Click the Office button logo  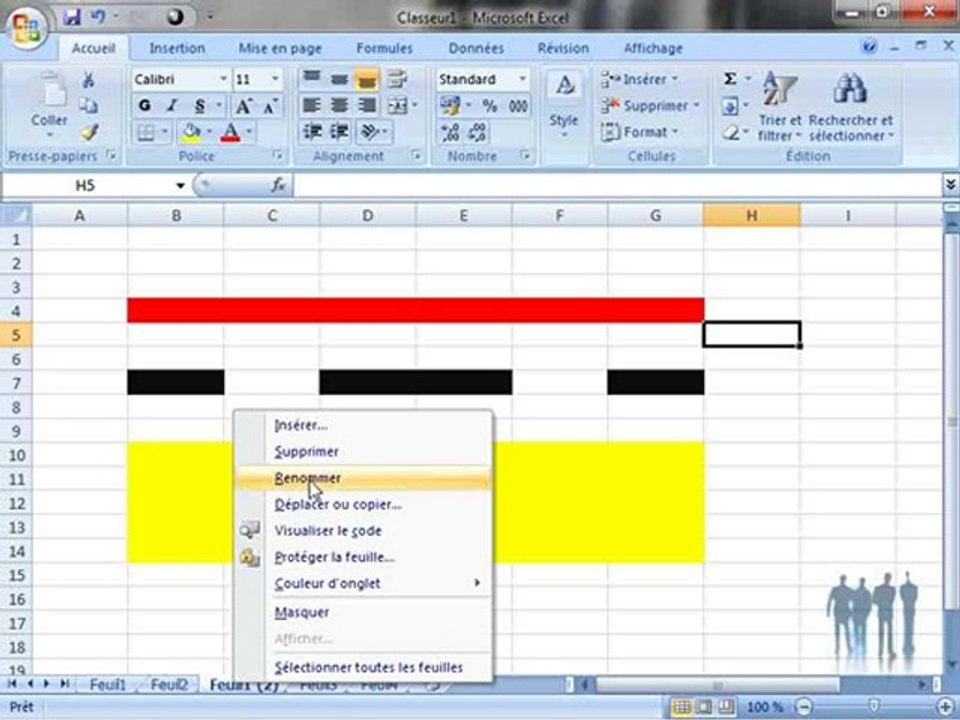click(x=26, y=28)
